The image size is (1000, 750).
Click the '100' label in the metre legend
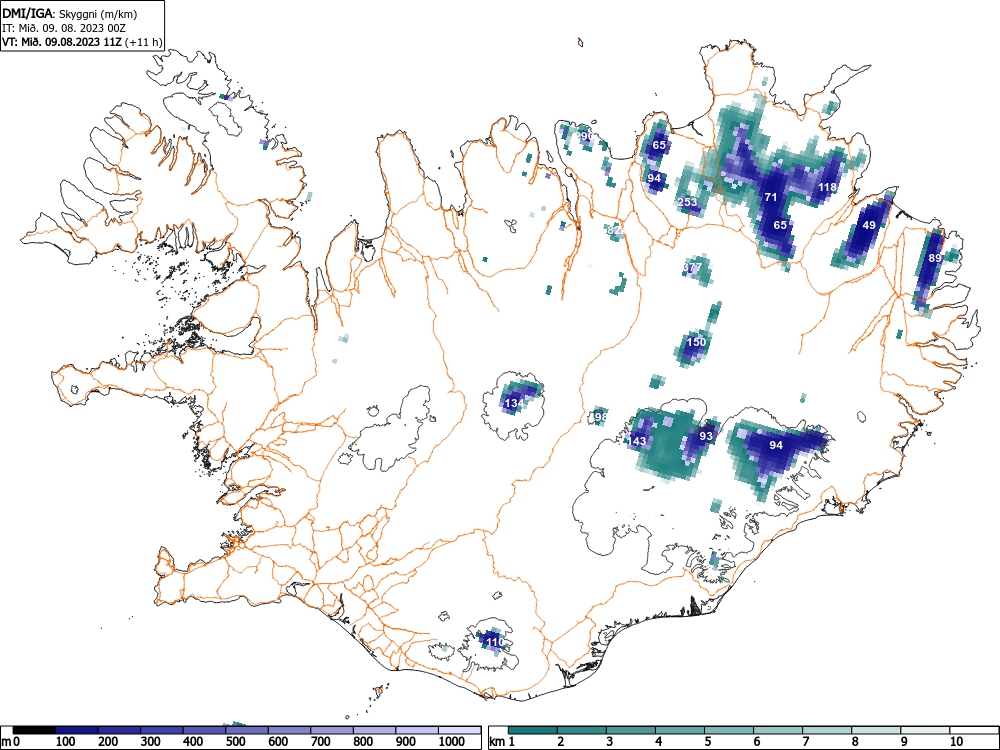(x=66, y=742)
